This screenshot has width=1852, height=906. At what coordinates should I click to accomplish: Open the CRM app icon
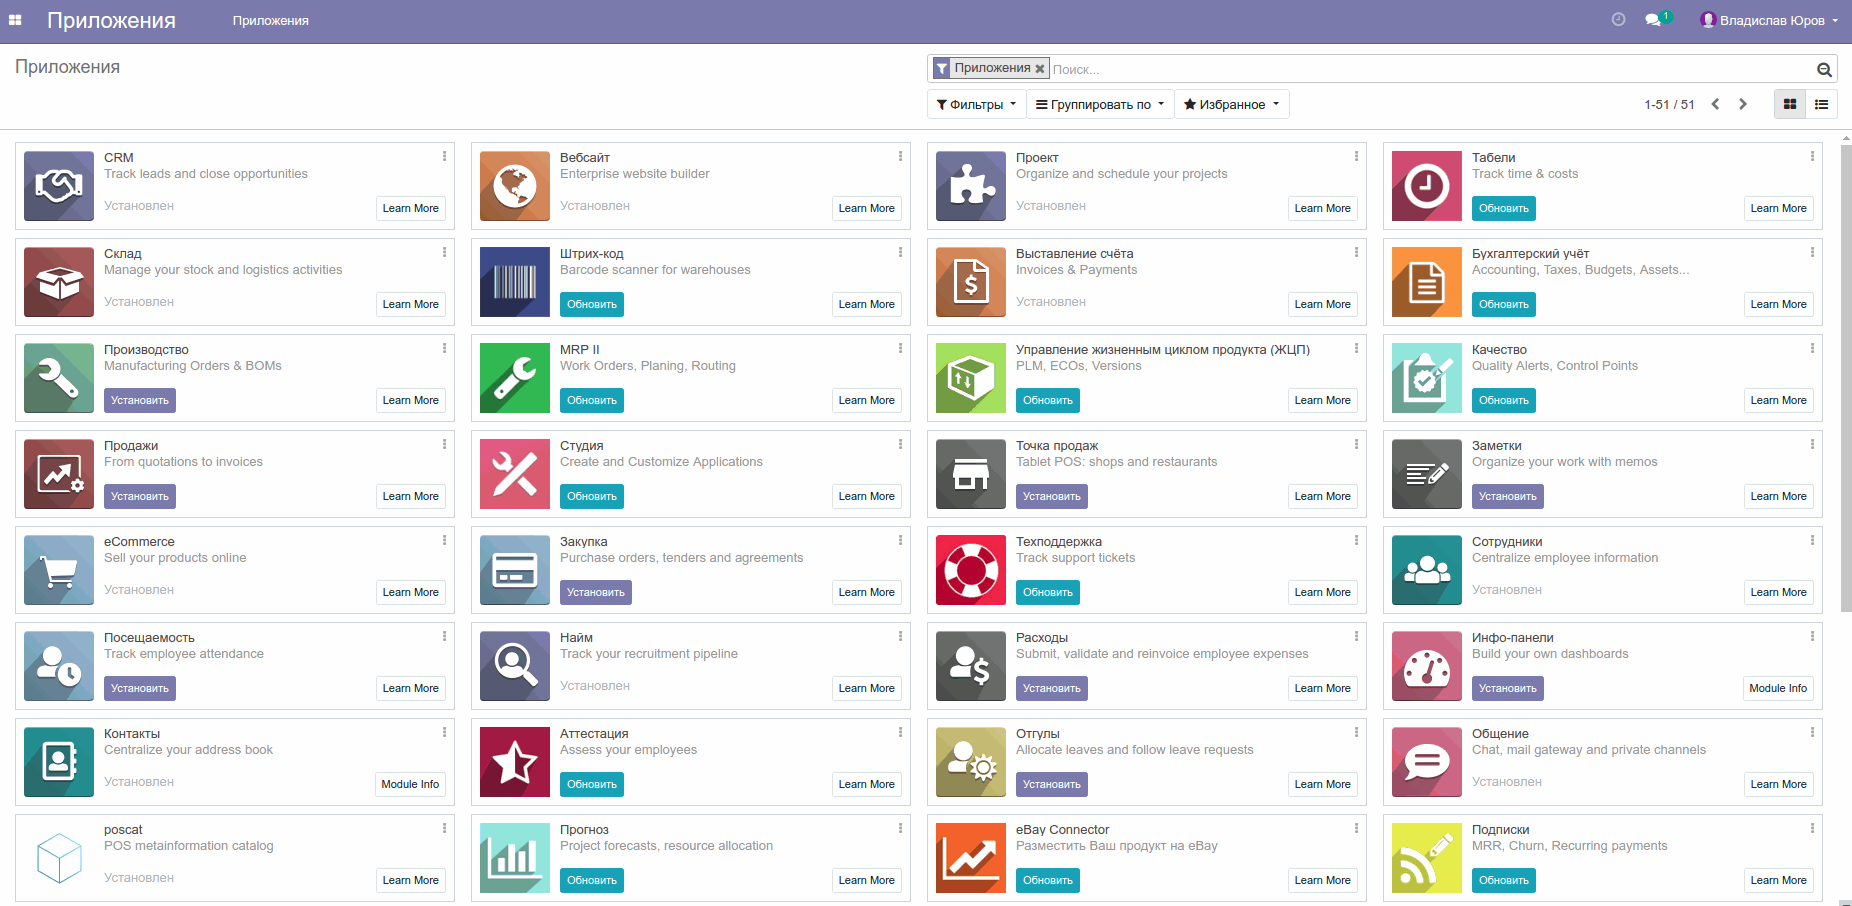[57, 186]
